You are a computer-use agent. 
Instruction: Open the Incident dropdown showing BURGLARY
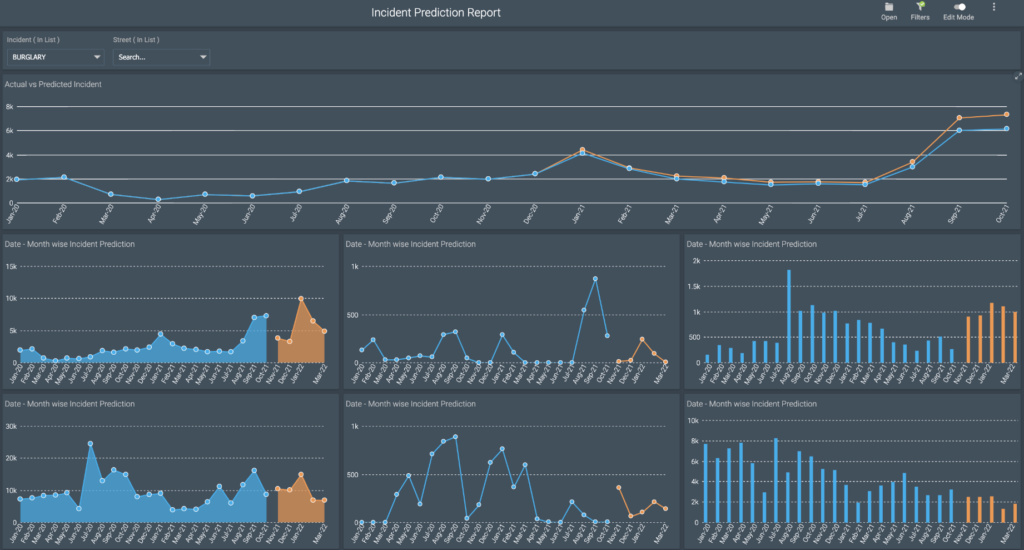55,57
